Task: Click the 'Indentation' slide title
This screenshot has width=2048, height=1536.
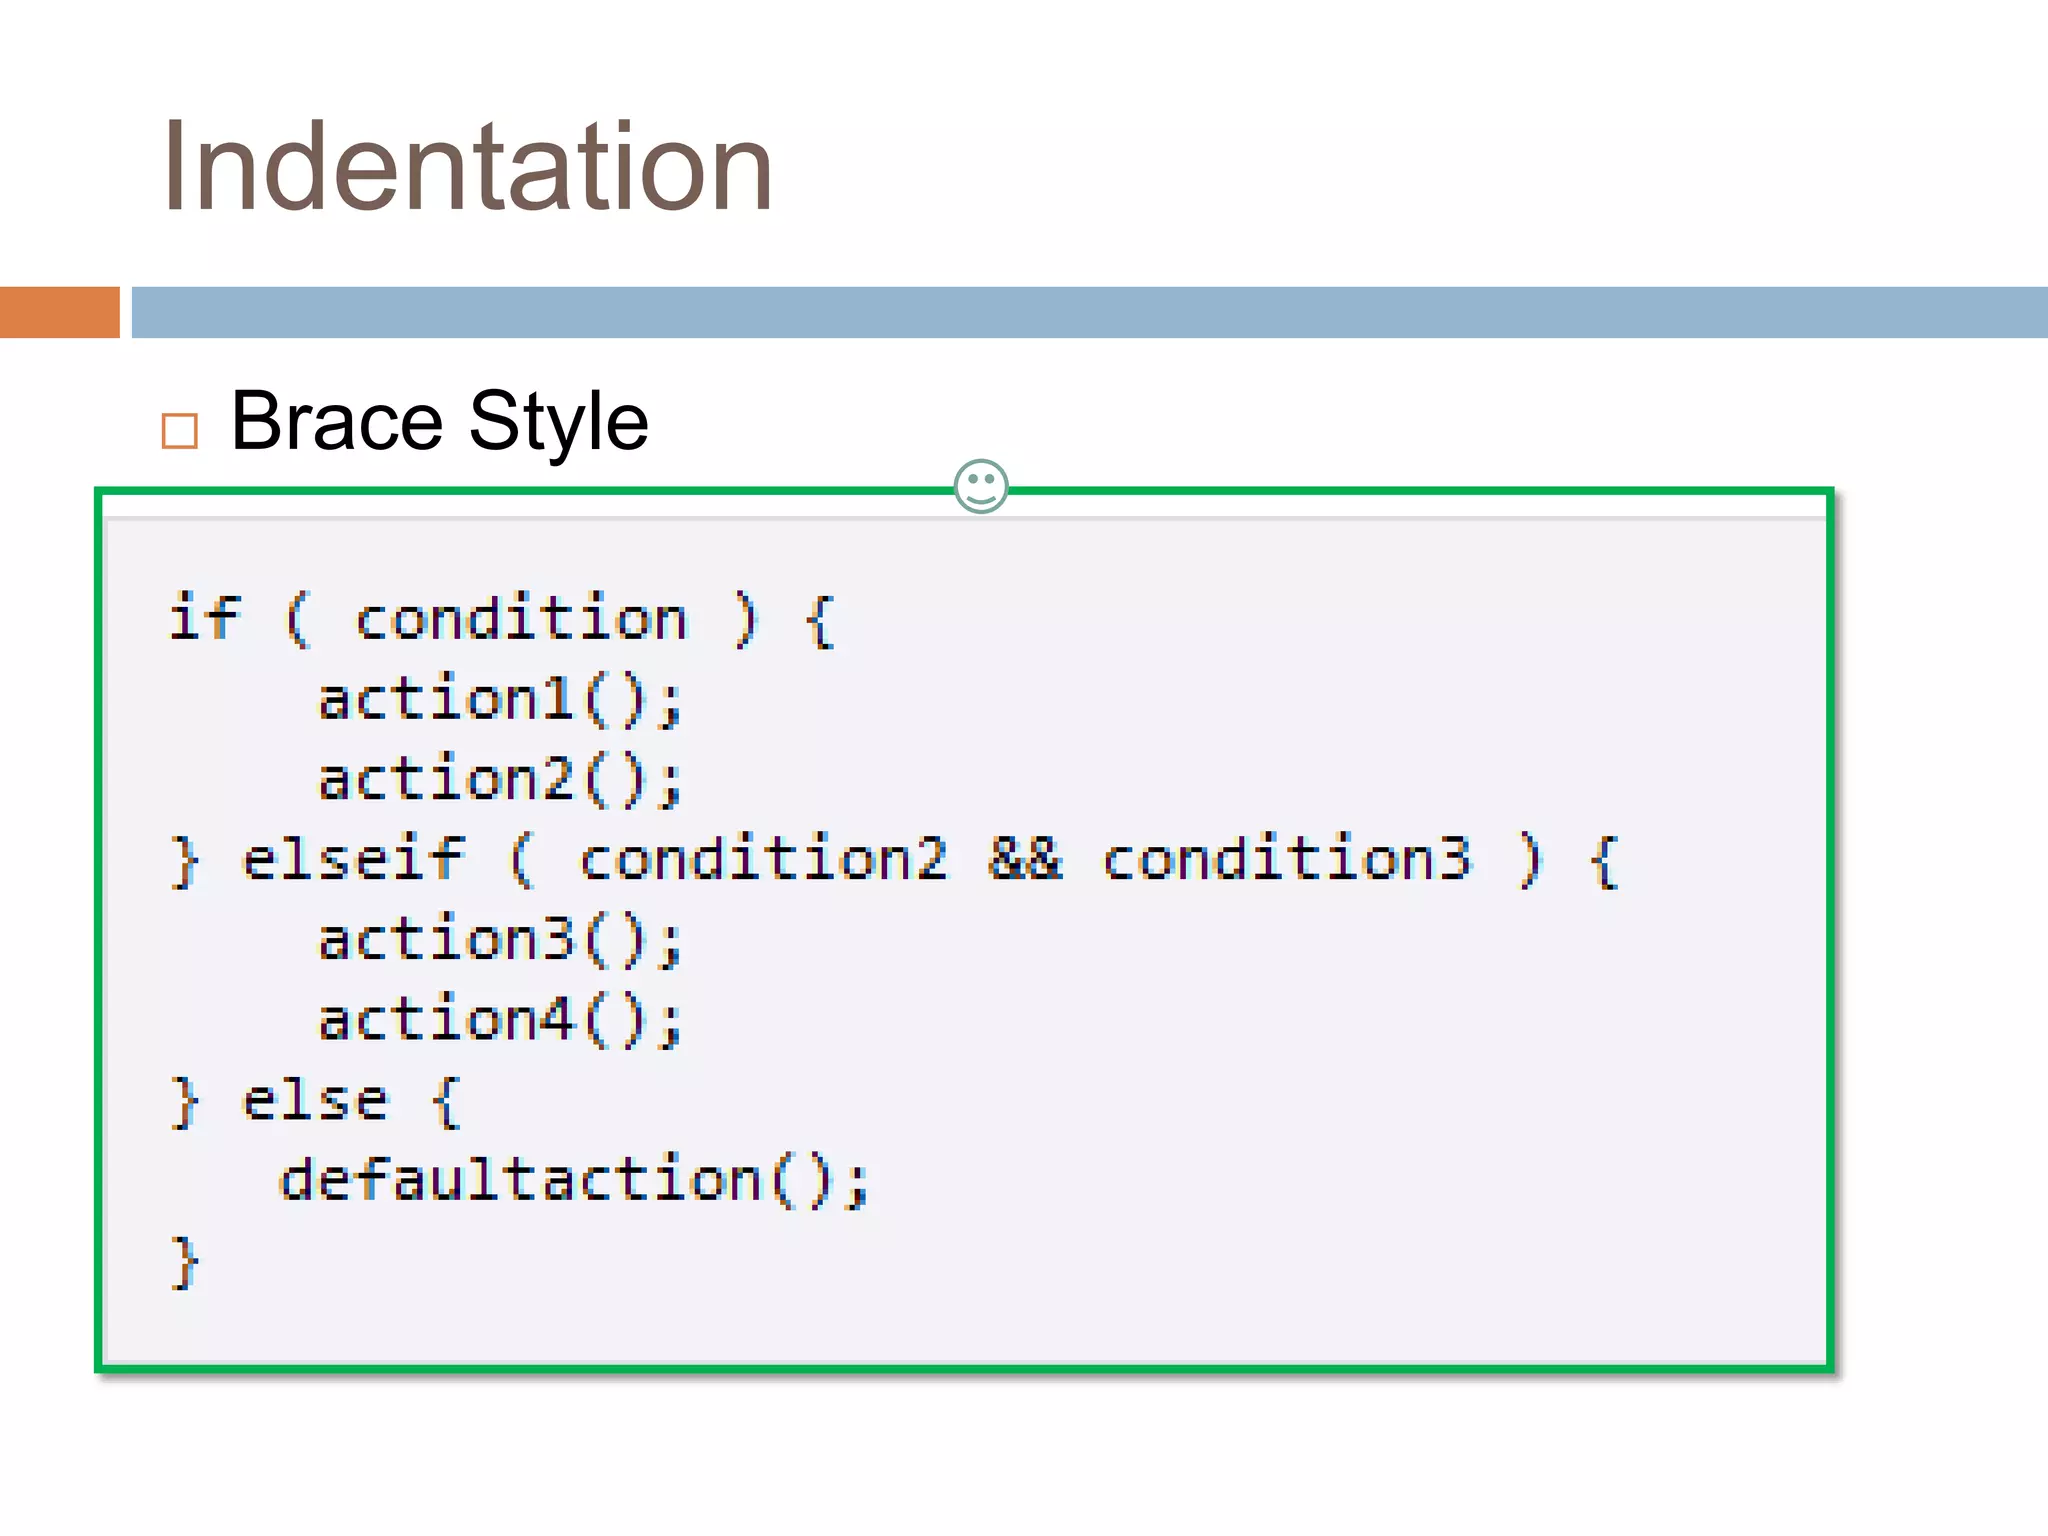Action: (x=467, y=166)
